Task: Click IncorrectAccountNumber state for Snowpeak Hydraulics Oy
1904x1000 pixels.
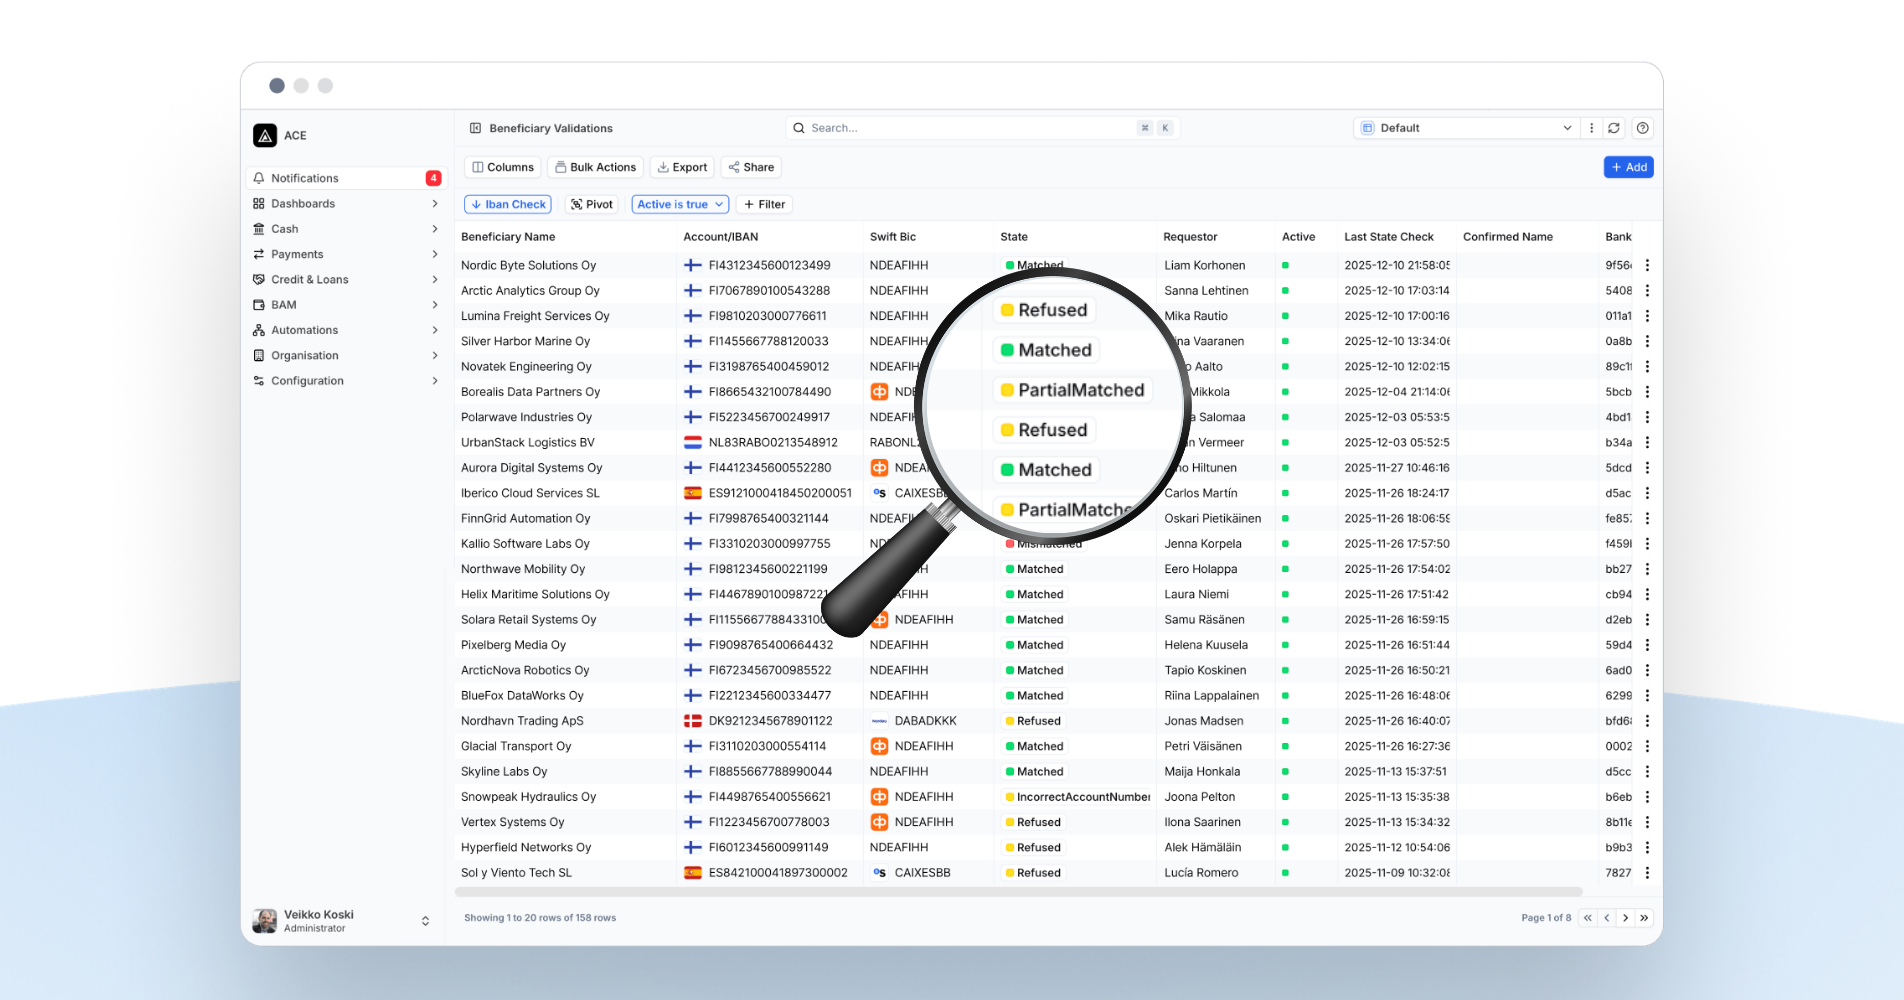Action: [1078, 797]
